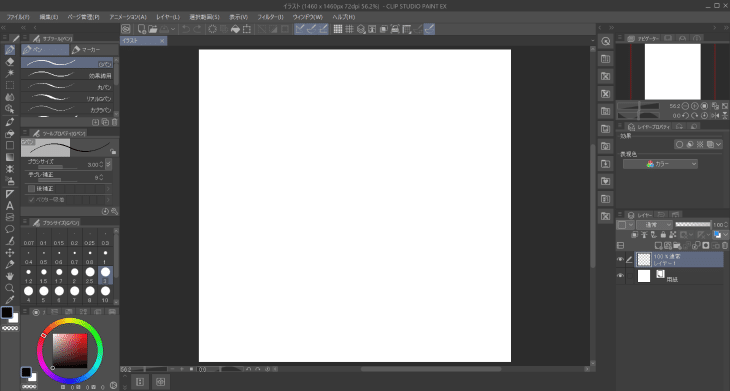Click the Redo arrow in command bar
730x391 pixels.
(x=197, y=29)
